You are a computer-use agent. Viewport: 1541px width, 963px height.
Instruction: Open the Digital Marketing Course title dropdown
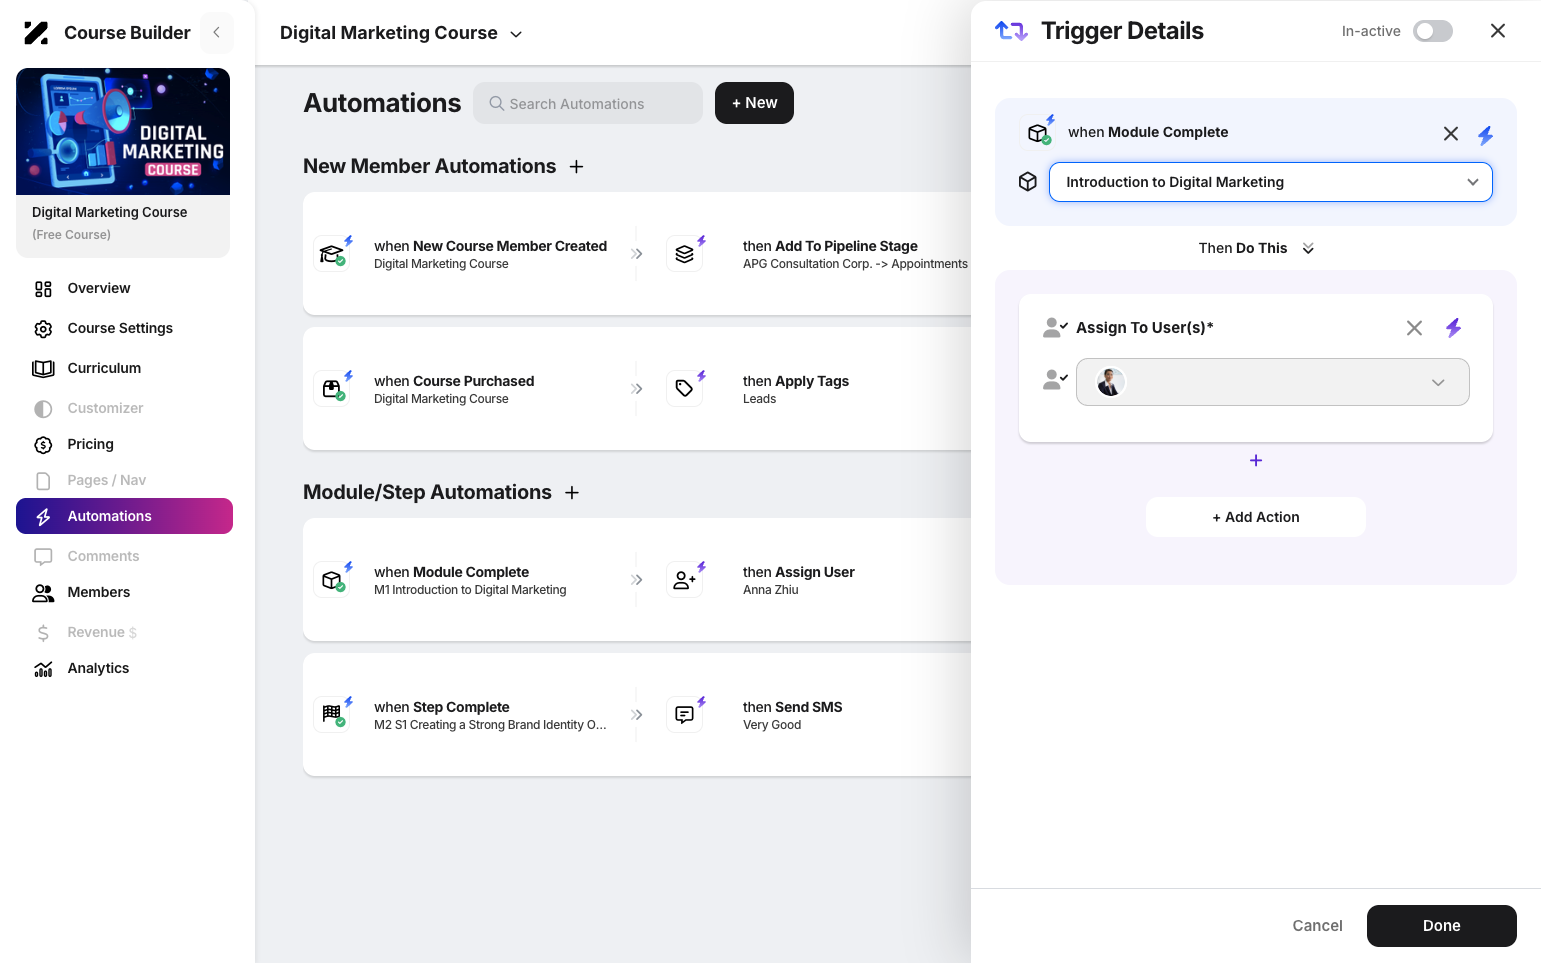pyautogui.click(x=401, y=33)
